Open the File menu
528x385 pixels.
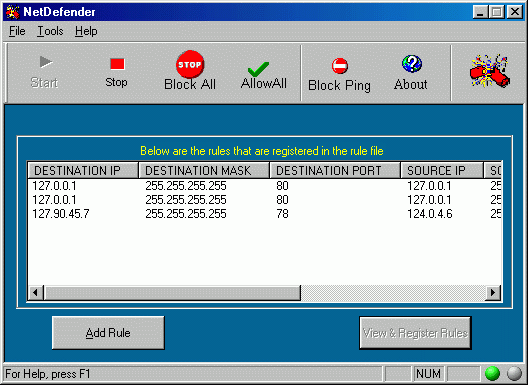(x=17, y=31)
